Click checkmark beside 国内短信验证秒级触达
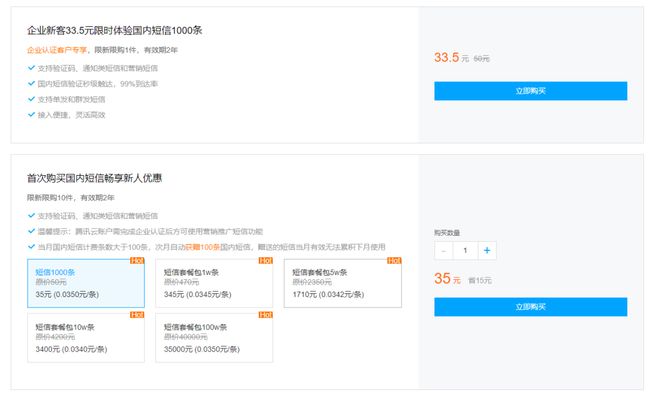 (31, 83)
